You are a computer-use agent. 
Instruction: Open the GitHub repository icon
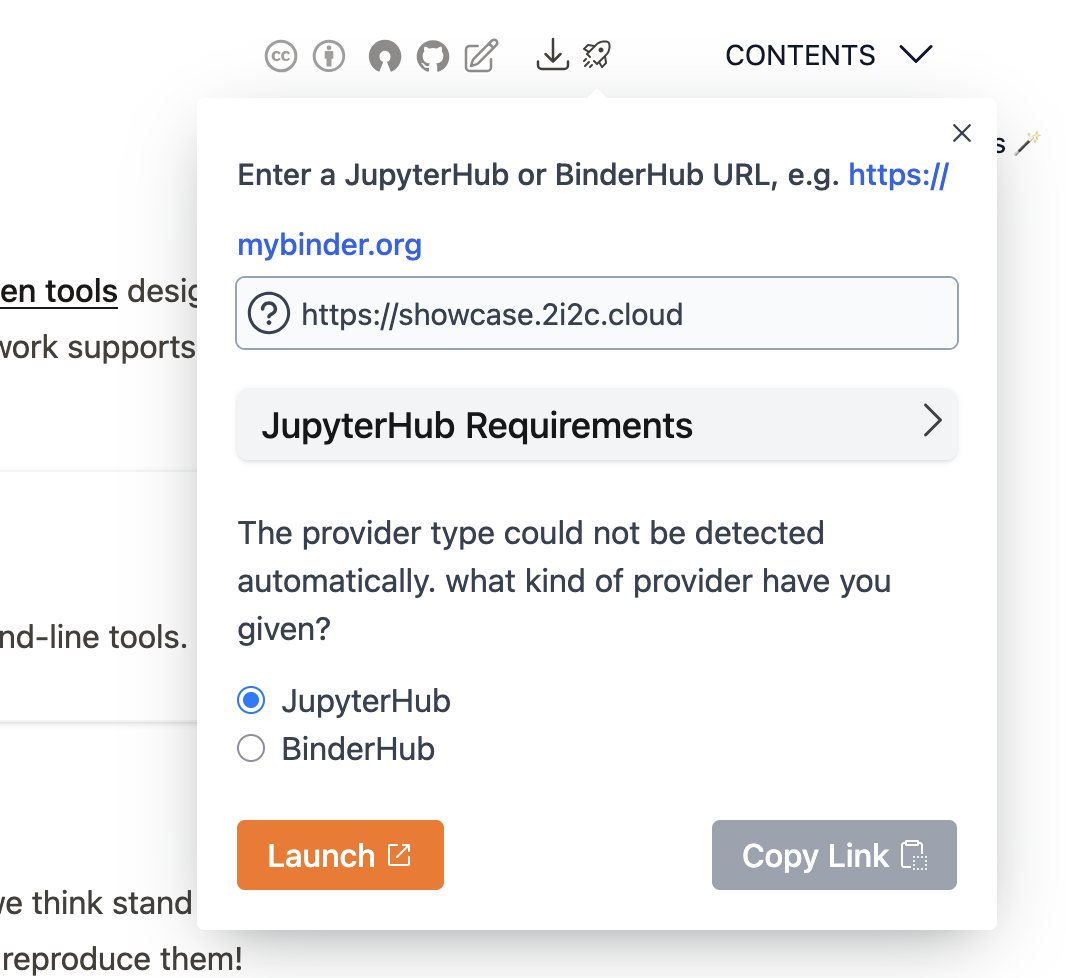433,57
